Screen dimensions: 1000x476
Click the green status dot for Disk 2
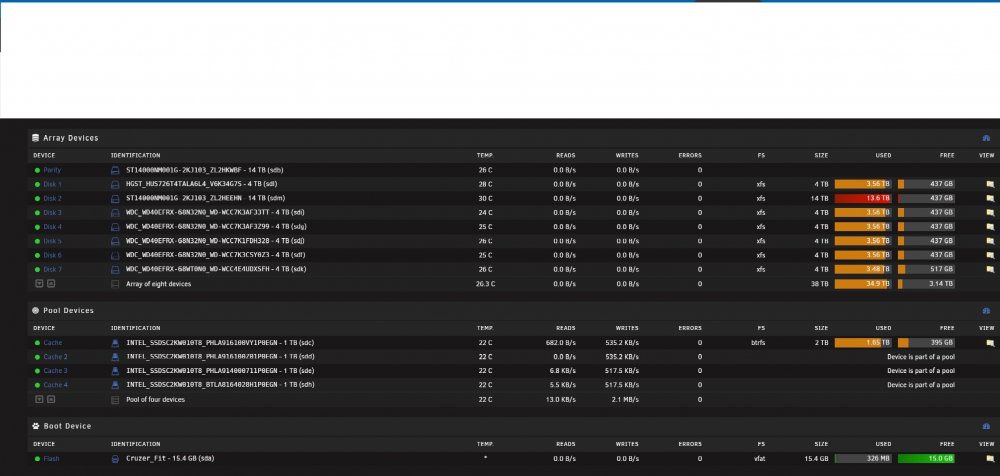pyautogui.click(x=37, y=198)
